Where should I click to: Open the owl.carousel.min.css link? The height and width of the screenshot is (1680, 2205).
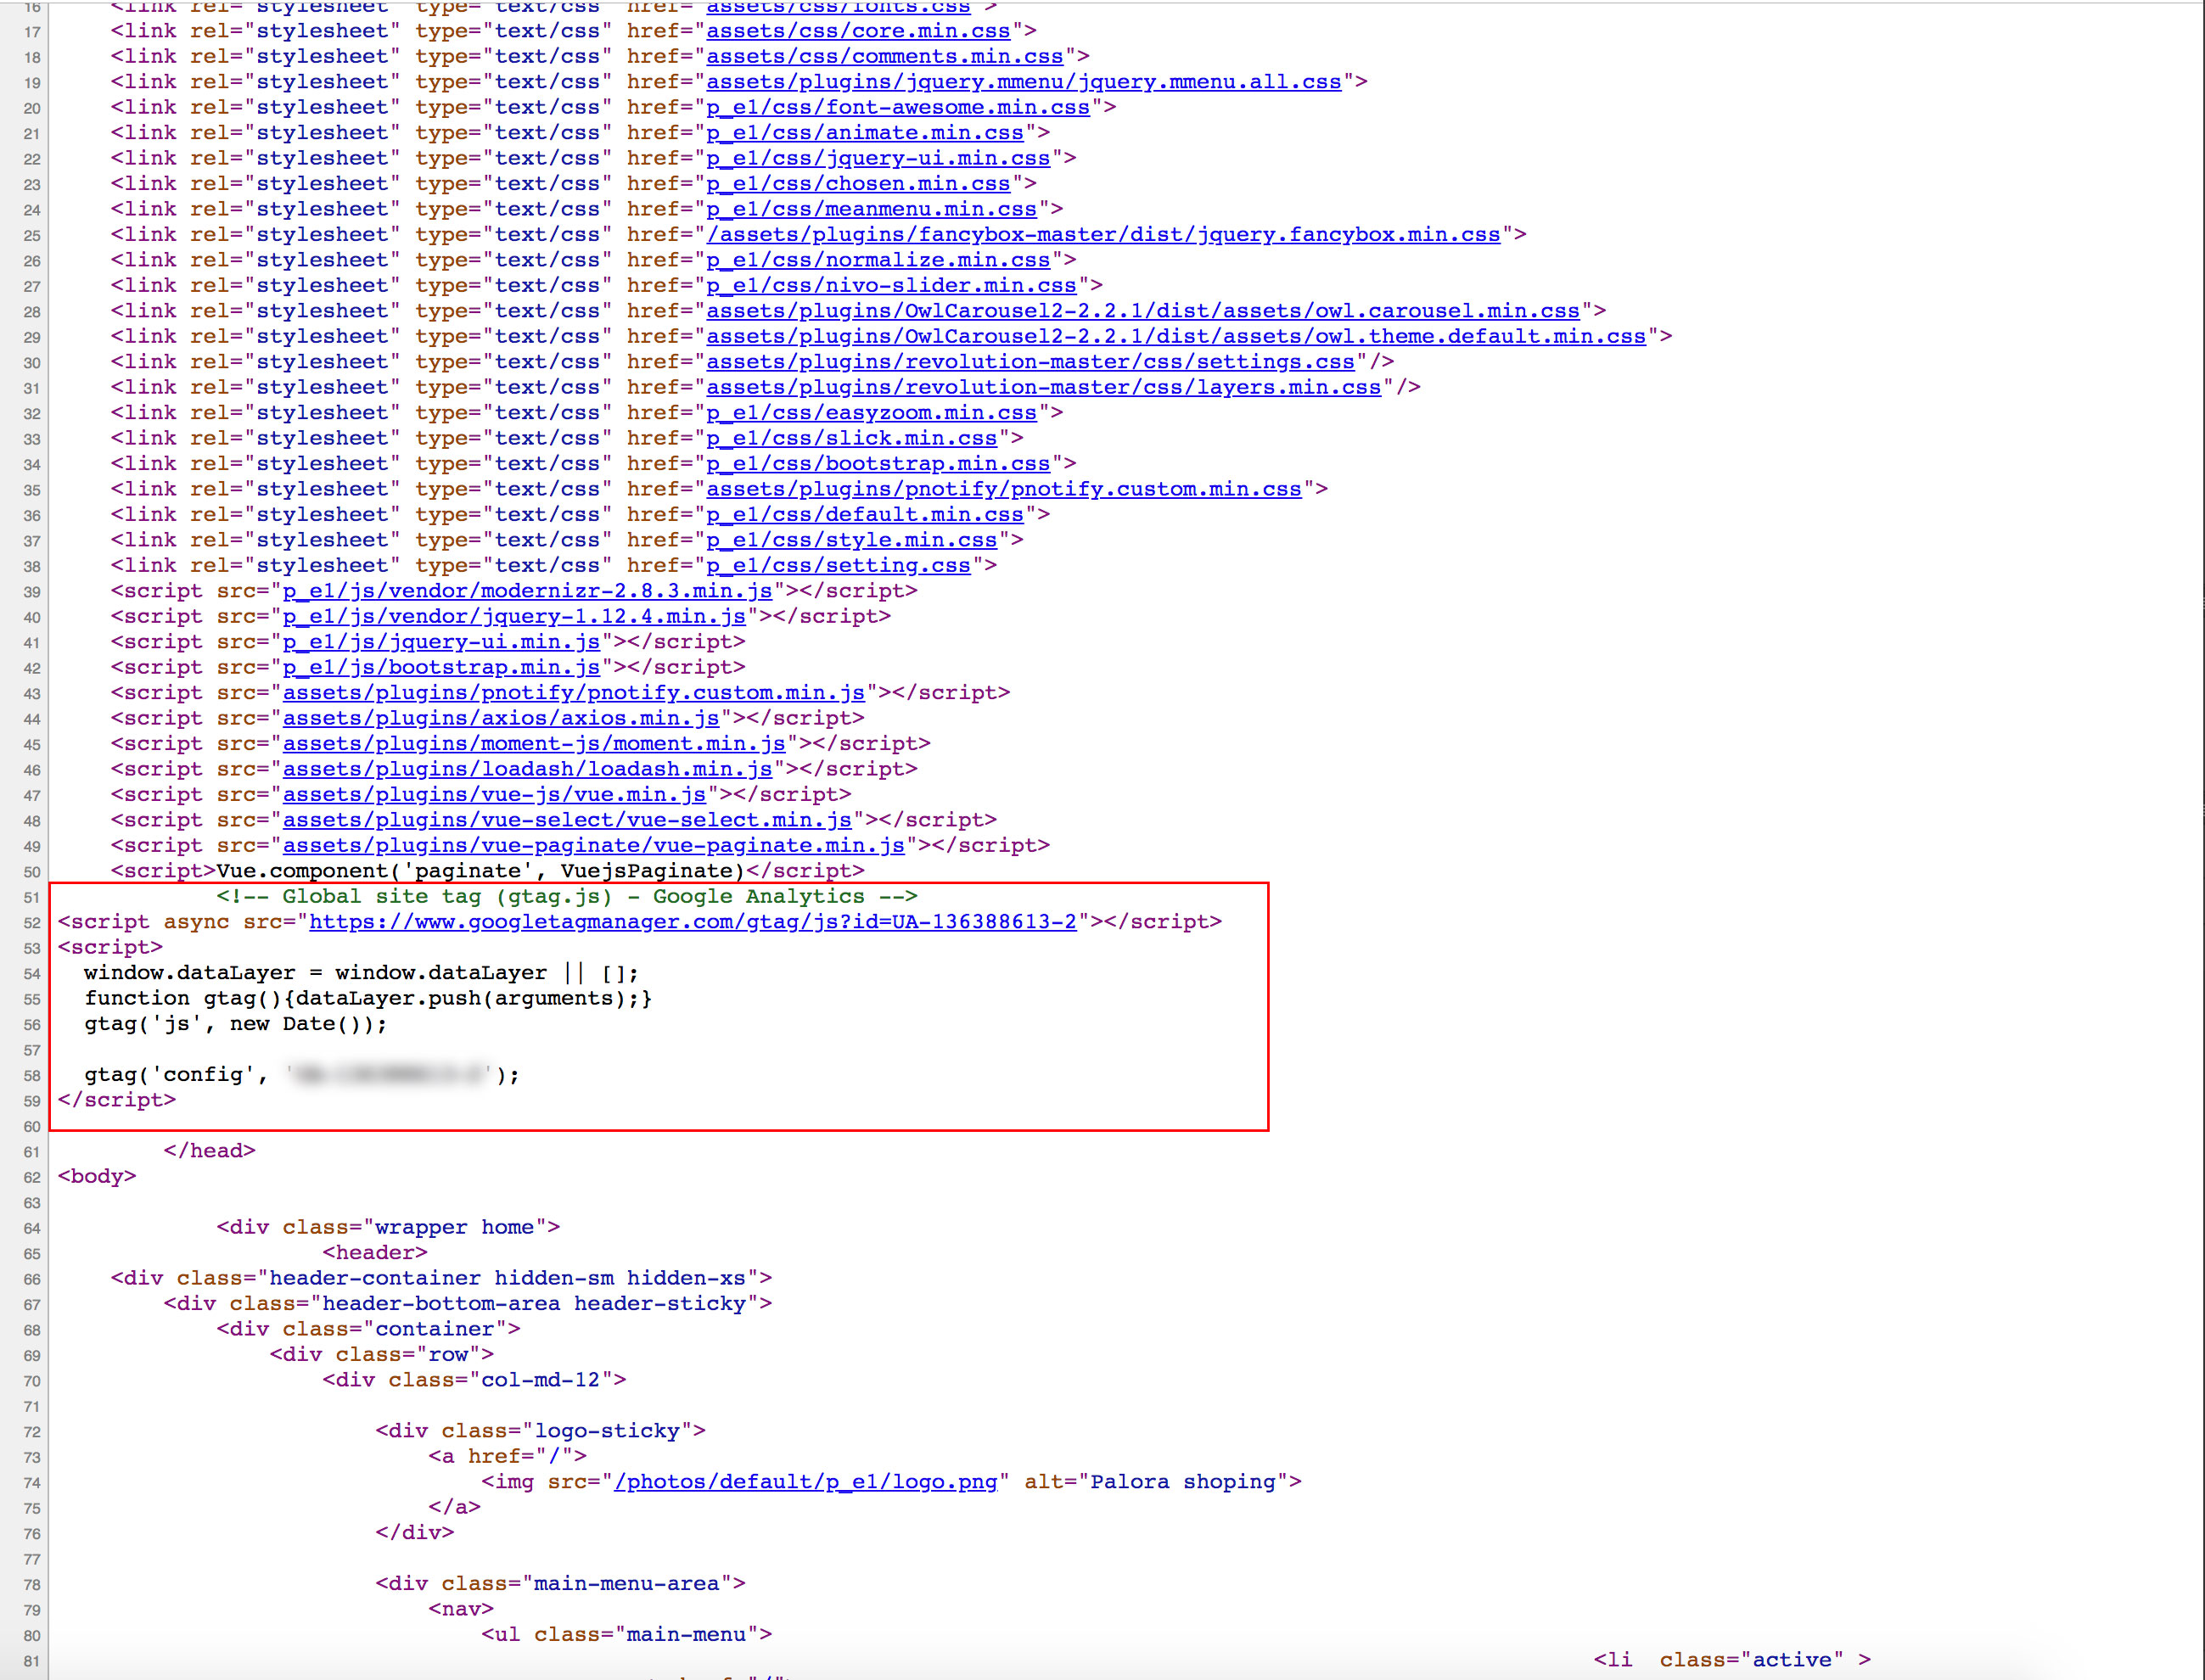click(x=1145, y=311)
